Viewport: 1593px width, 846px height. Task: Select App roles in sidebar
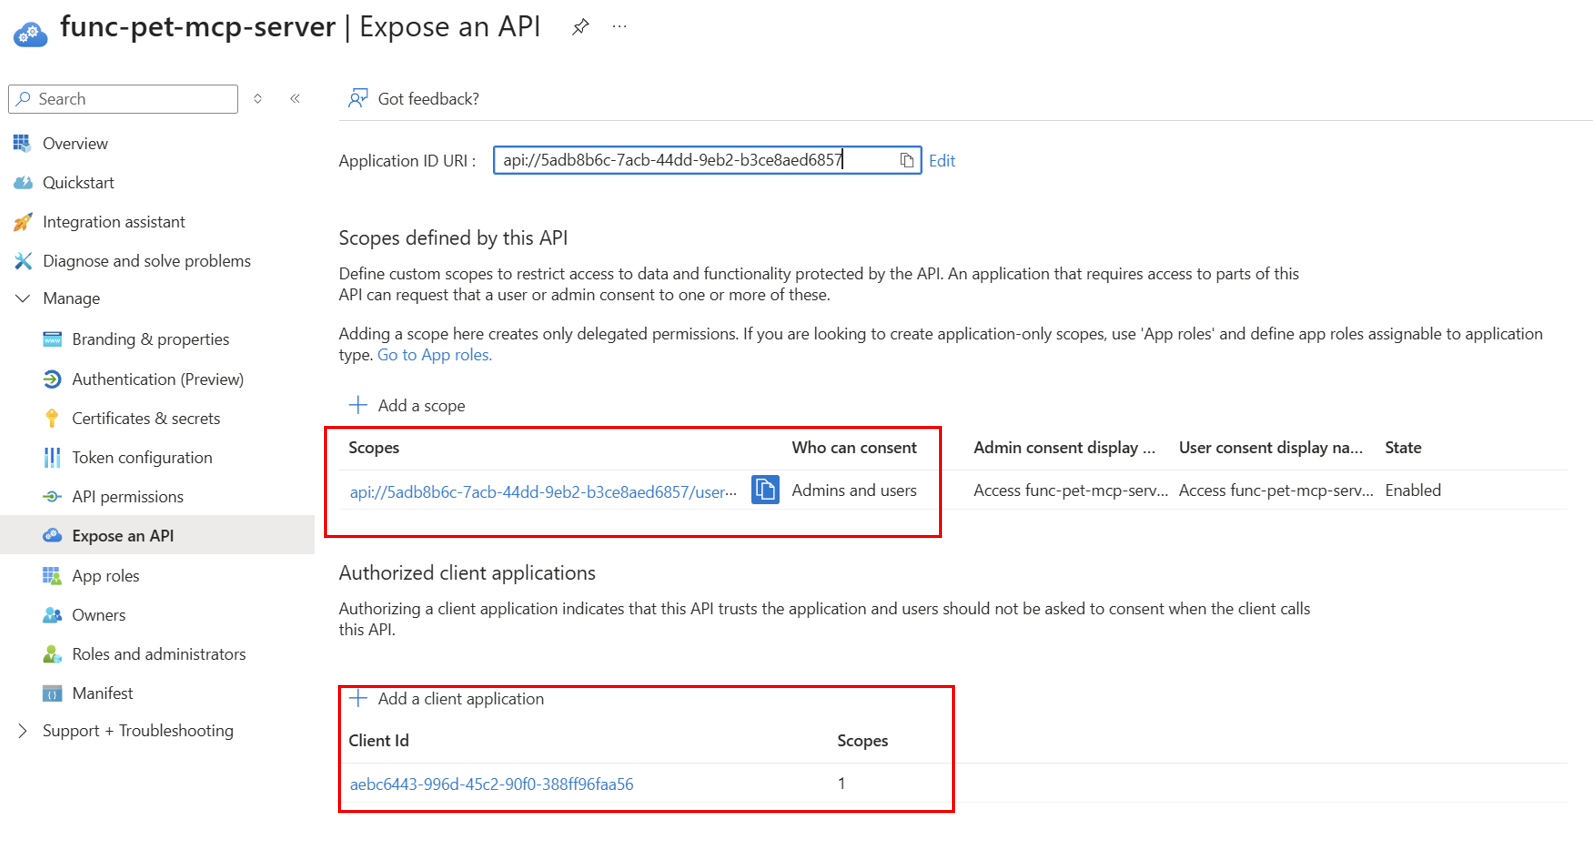click(x=105, y=576)
